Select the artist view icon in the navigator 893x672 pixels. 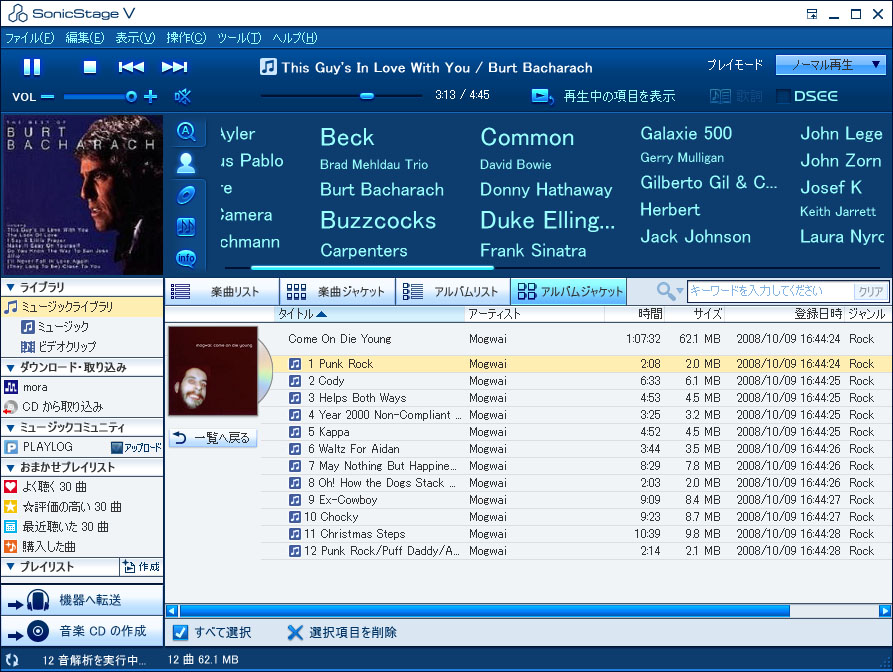click(185, 163)
